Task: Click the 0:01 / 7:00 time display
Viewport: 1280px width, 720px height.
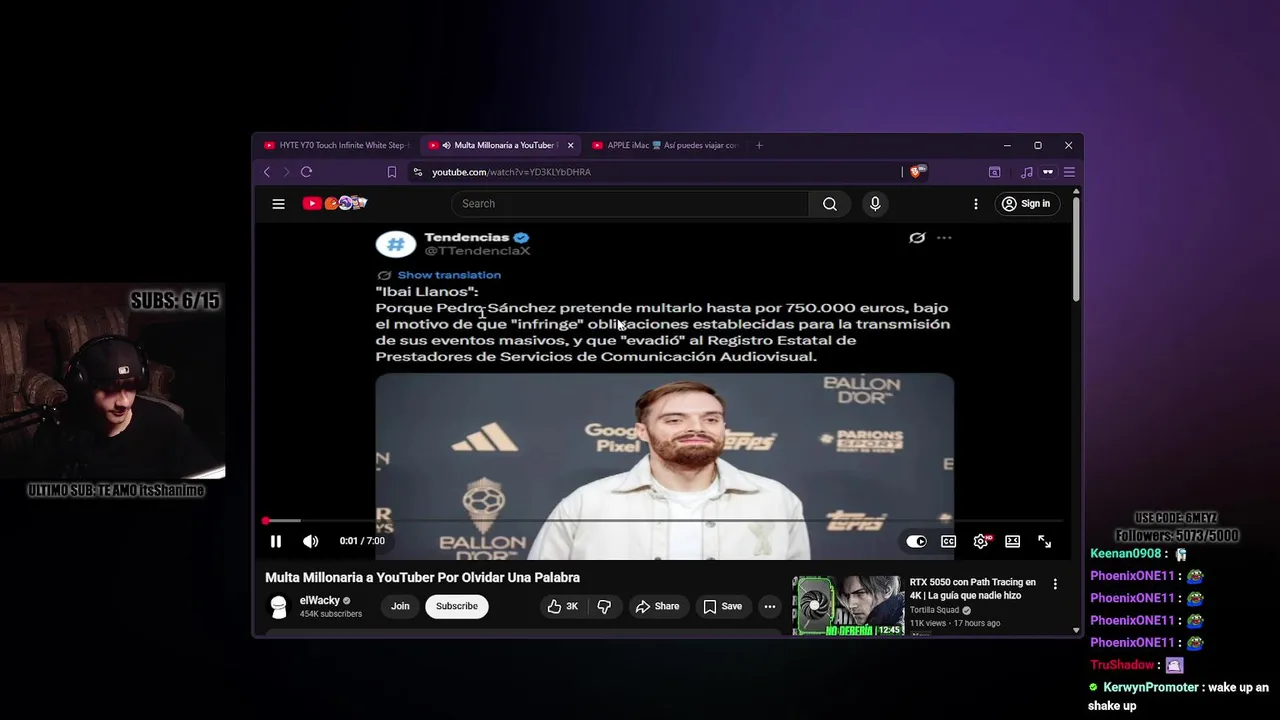Action: click(362, 541)
